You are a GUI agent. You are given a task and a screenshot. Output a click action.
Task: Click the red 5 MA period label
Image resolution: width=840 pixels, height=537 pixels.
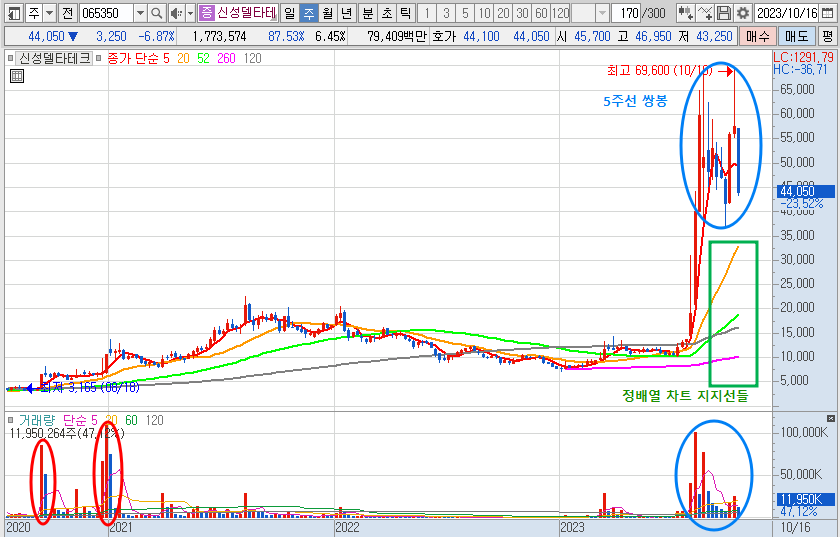(166, 58)
